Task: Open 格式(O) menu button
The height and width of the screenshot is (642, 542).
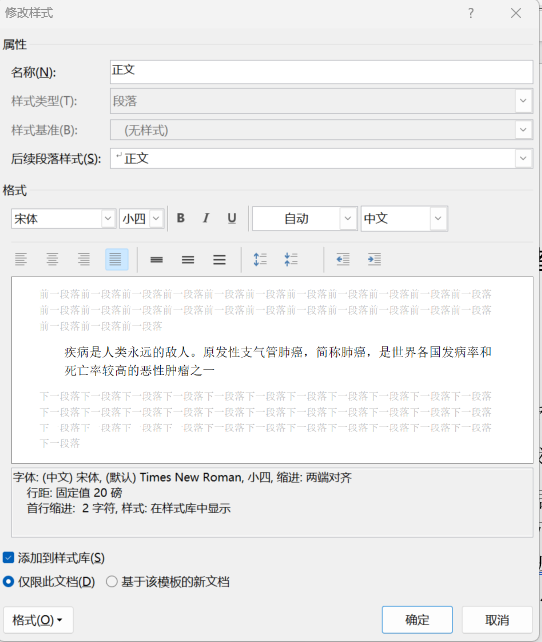Action: pos(38,620)
